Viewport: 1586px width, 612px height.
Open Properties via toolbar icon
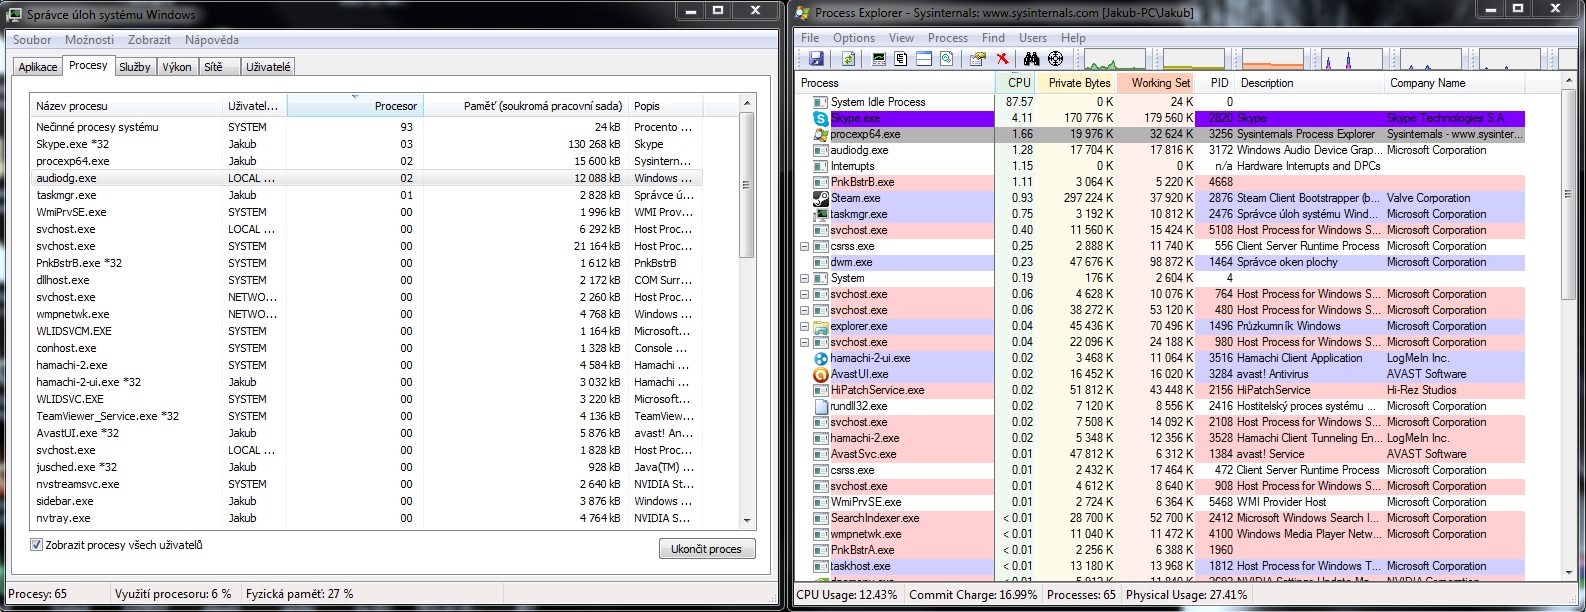tap(978, 59)
